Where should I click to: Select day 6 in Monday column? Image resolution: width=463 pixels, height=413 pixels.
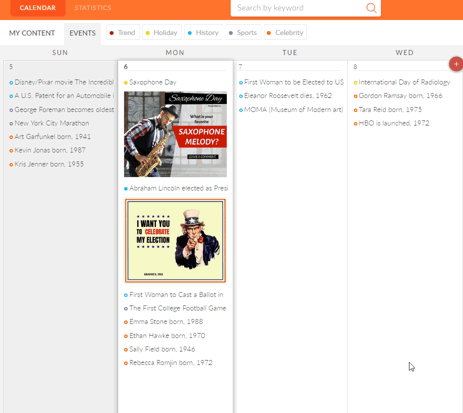point(126,67)
